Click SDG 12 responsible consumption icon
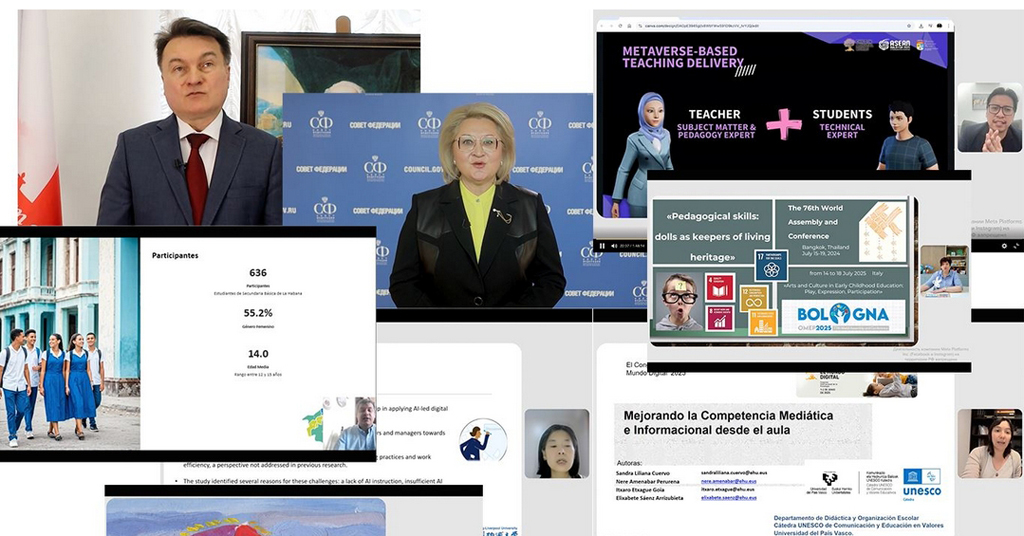Viewport: 1024px width, 536px height. (x=754, y=298)
